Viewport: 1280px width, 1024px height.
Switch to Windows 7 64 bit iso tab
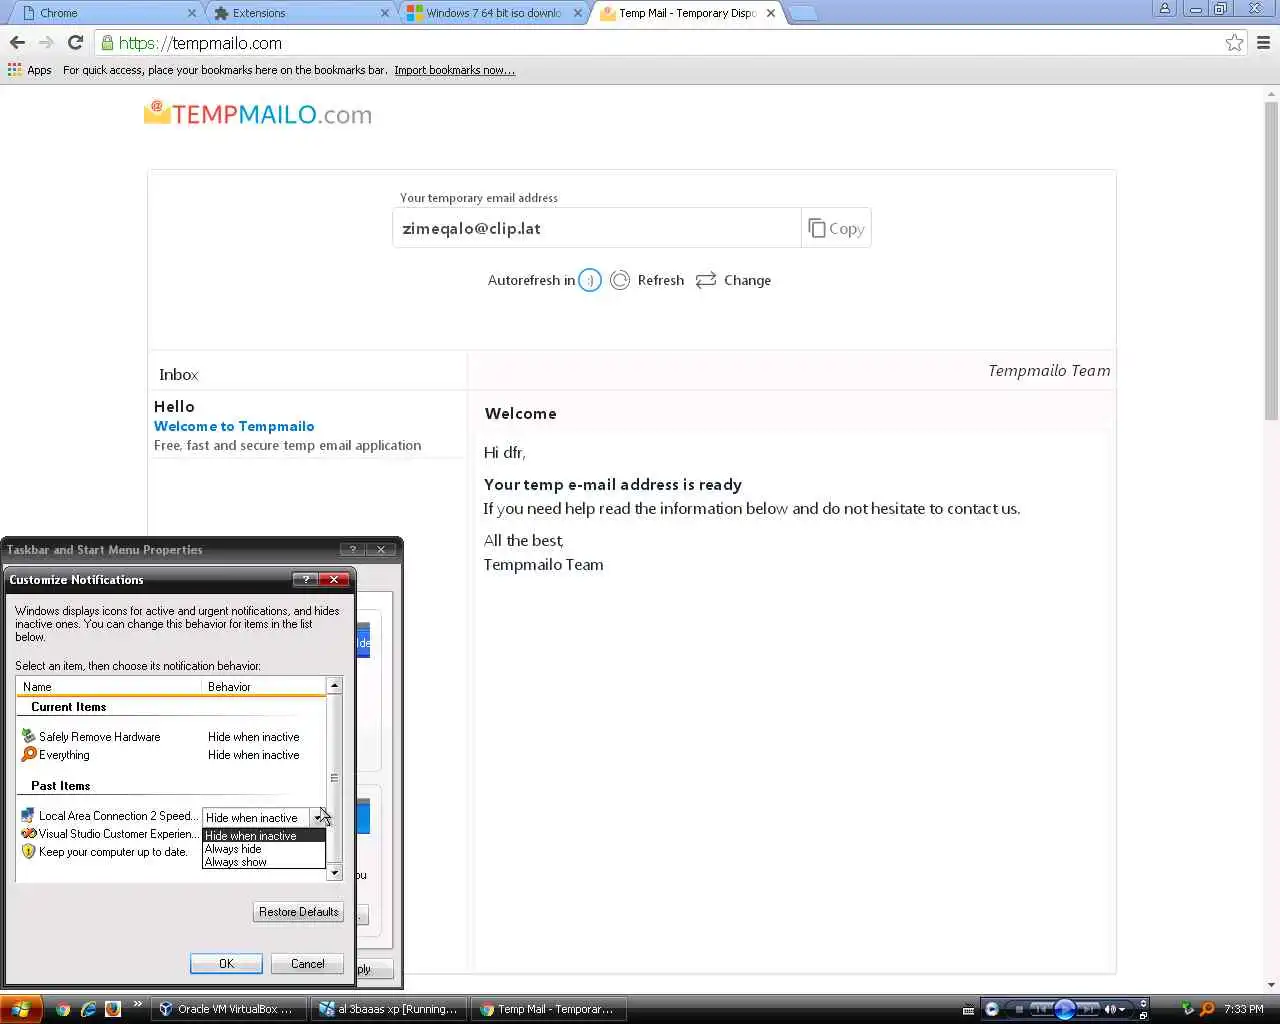[493, 13]
